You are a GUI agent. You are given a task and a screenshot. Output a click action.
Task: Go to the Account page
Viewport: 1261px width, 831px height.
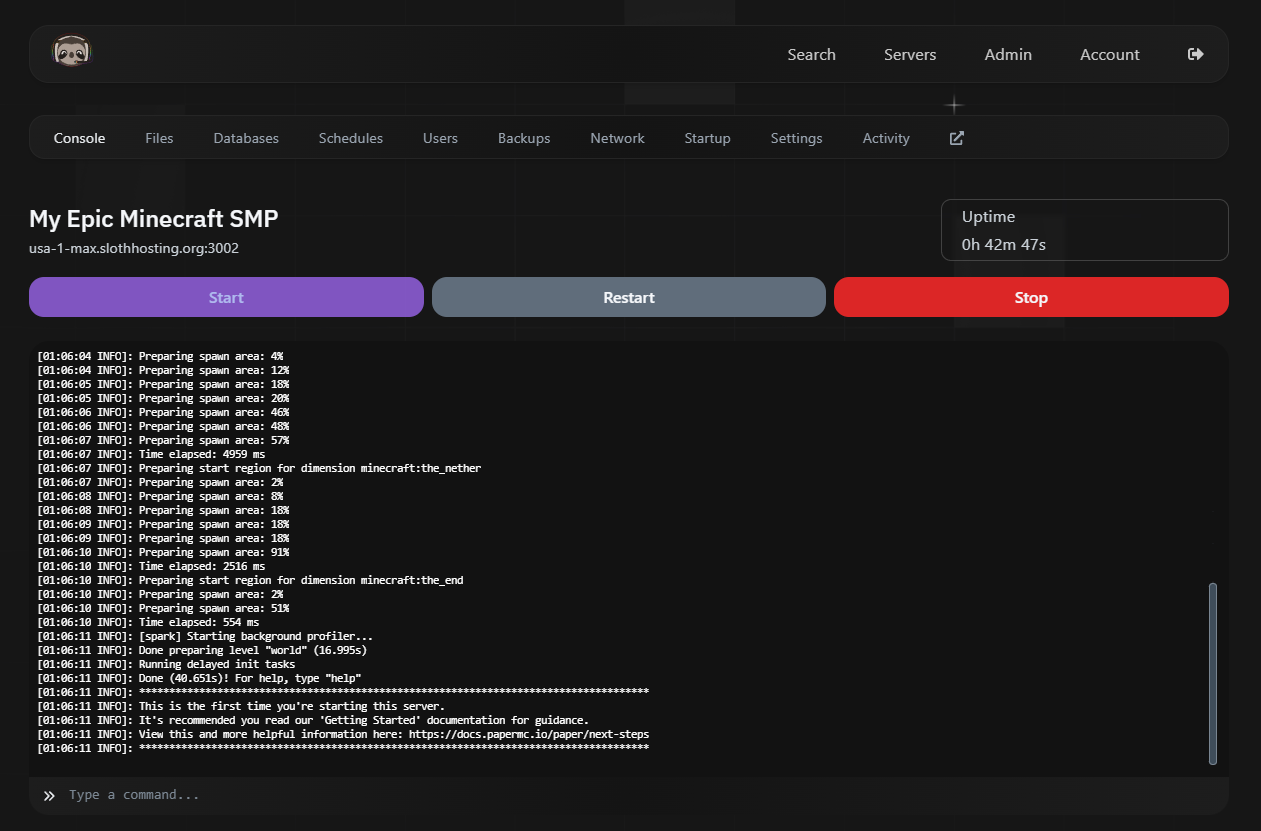1109,54
